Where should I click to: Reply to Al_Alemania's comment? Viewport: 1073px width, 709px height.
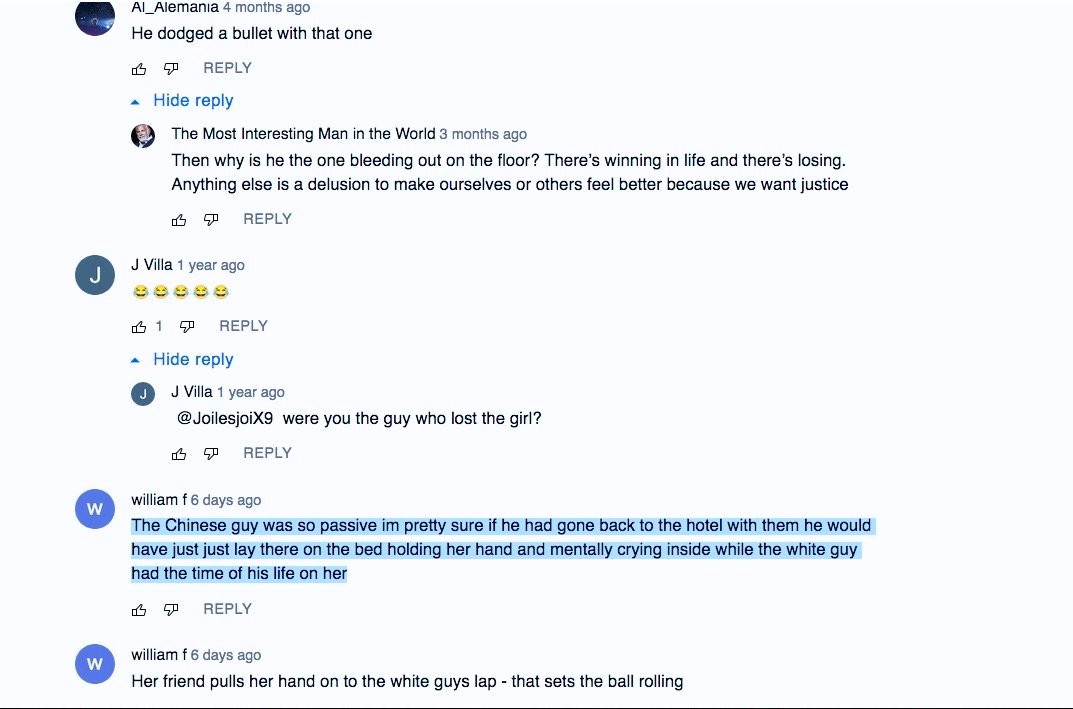tap(227, 68)
